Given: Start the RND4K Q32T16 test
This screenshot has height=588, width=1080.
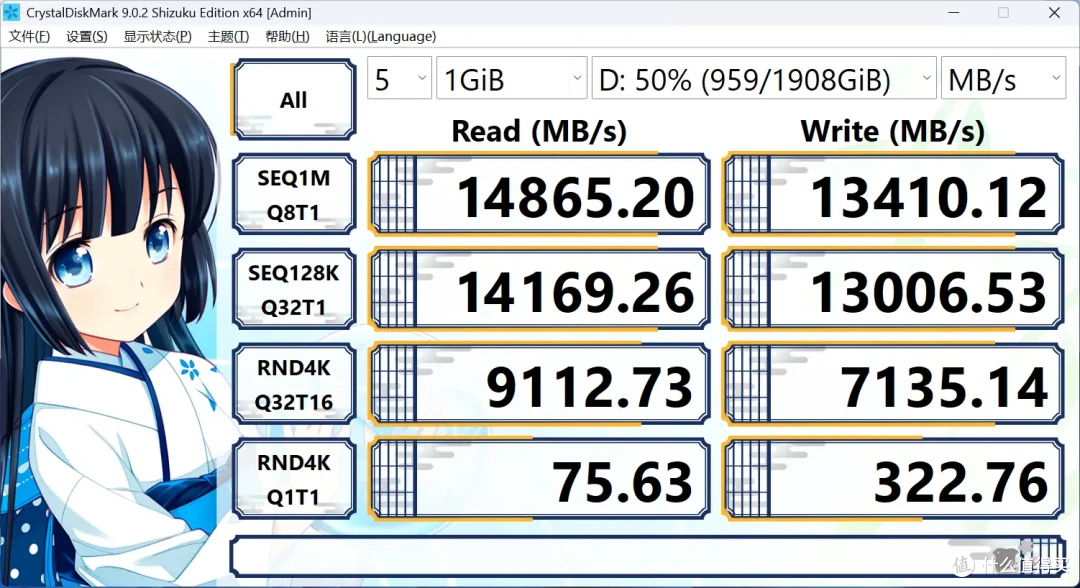Looking at the screenshot, I should coord(294,384).
